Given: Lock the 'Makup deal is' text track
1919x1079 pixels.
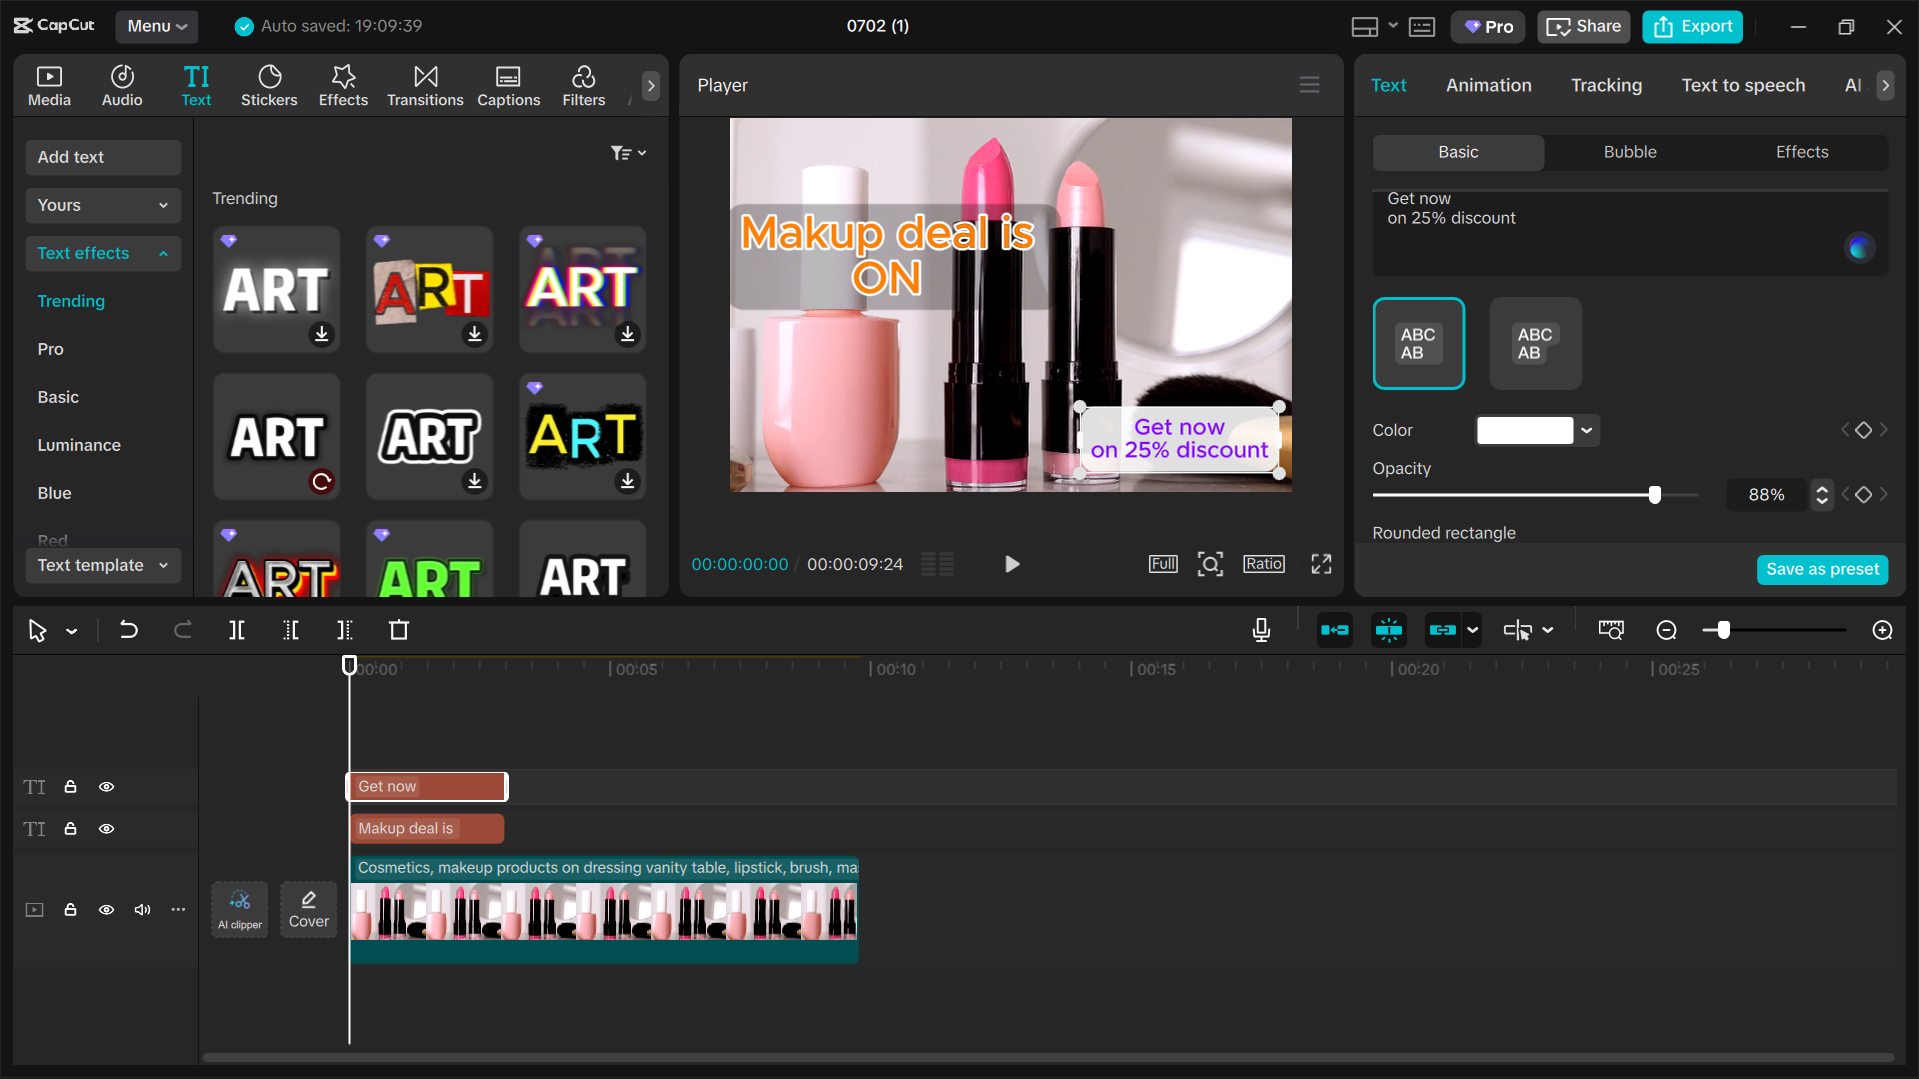Looking at the screenshot, I should (x=70, y=828).
